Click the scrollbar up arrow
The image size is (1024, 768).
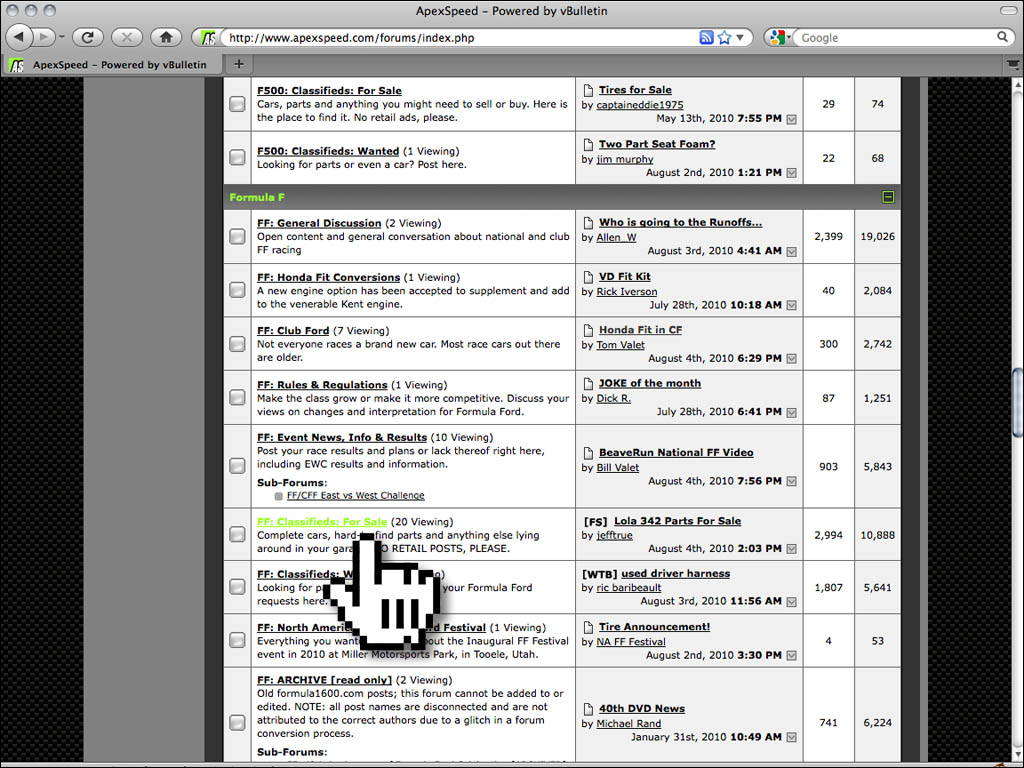click(x=1017, y=85)
